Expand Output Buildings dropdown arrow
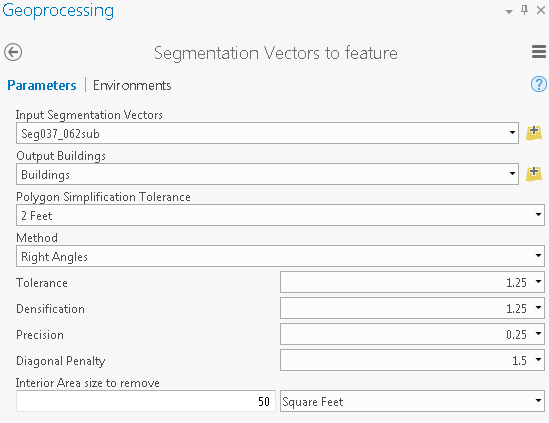549x423 pixels. [x=512, y=174]
